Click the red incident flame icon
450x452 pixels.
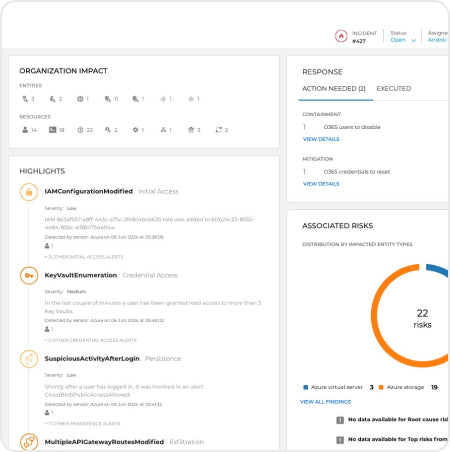coord(341,36)
